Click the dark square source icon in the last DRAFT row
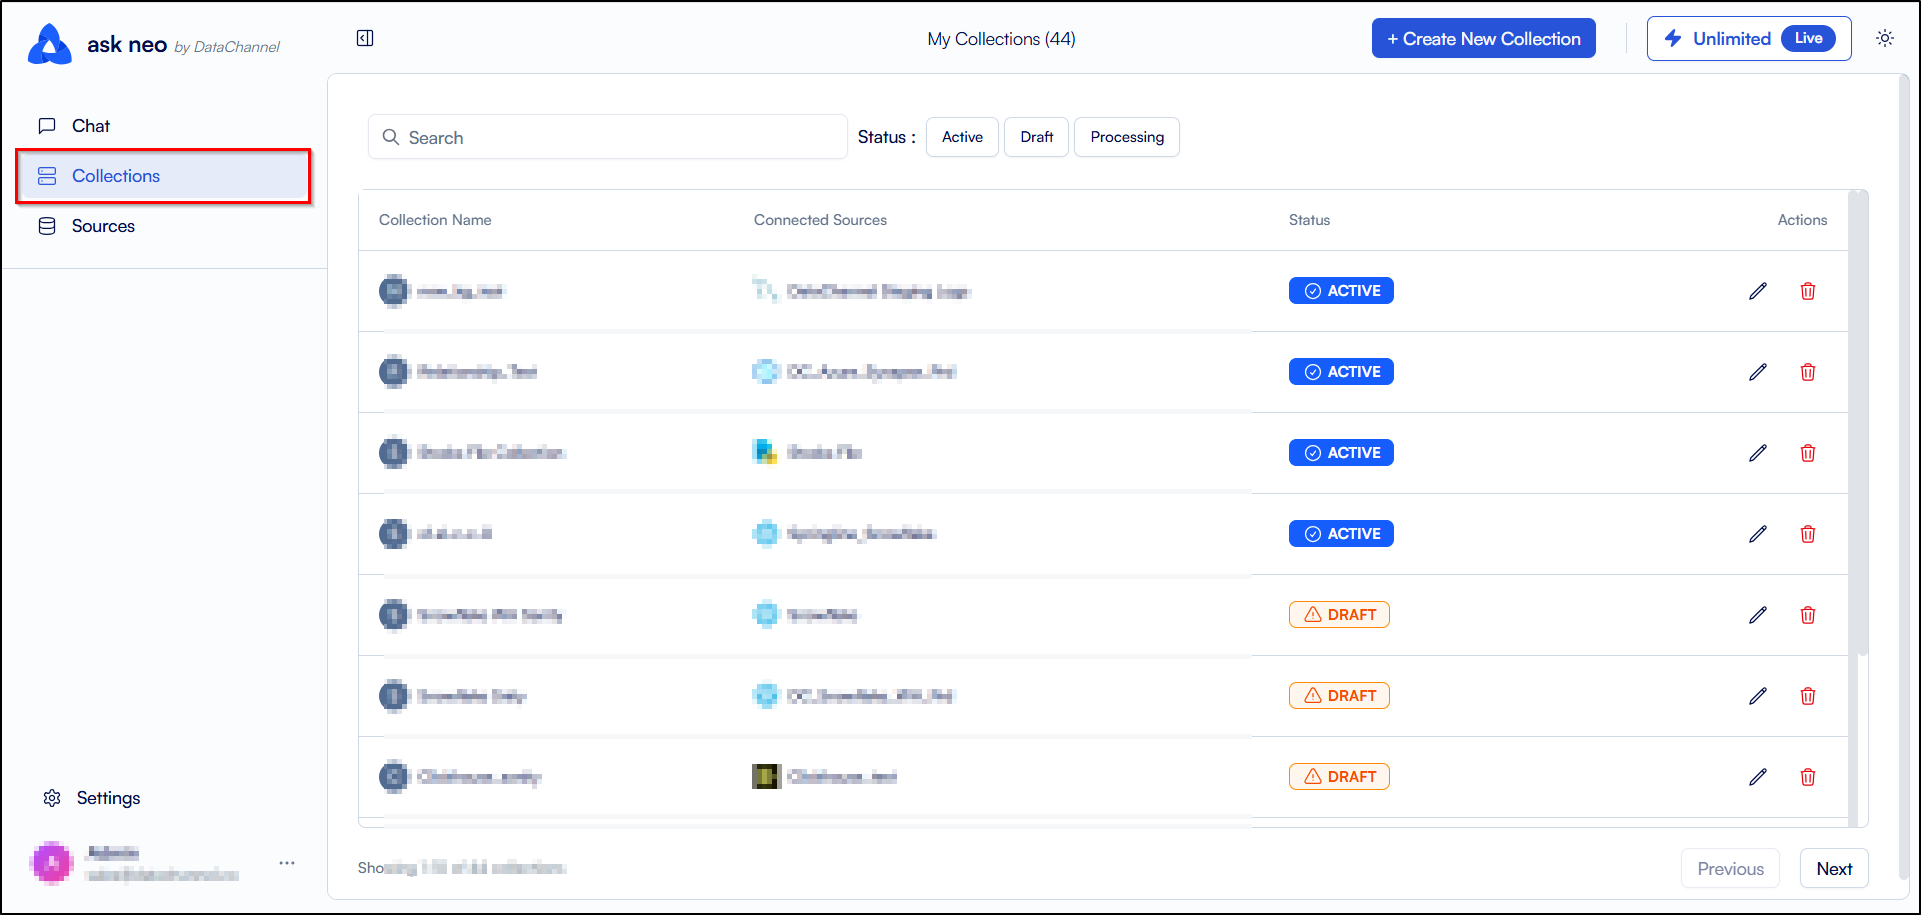Image resolution: width=1921 pixels, height=915 pixels. (x=766, y=776)
